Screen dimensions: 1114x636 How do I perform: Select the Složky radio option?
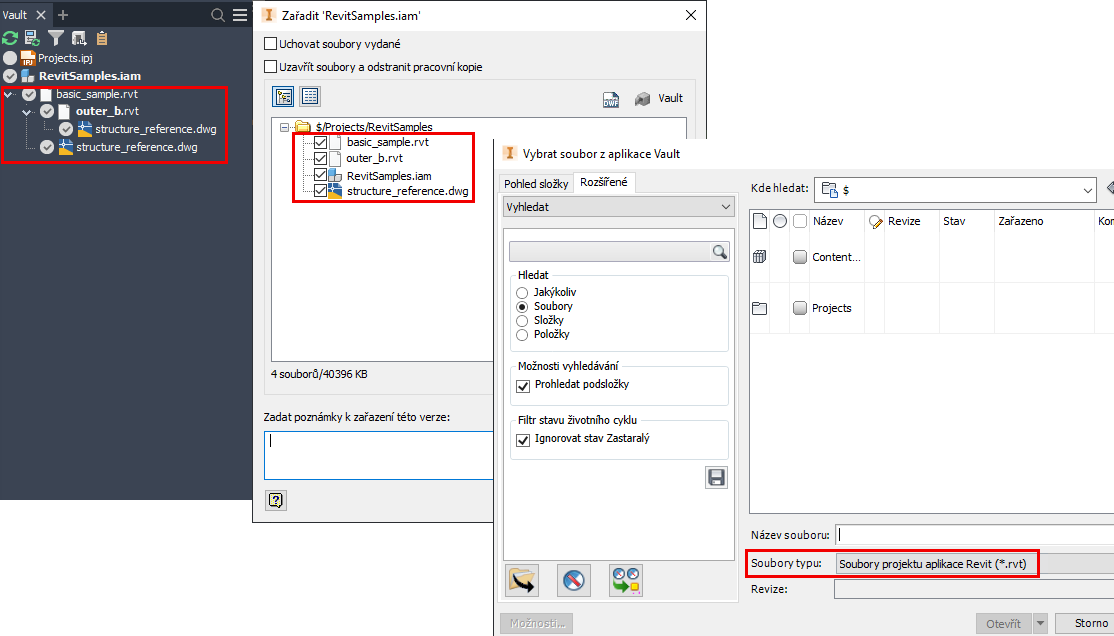tap(522, 320)
